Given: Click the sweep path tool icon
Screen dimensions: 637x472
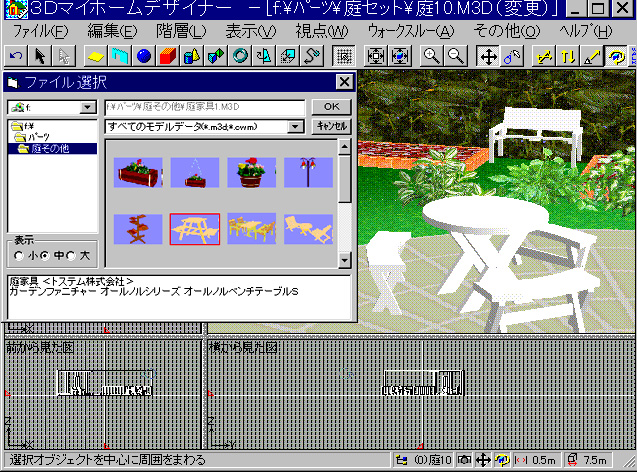Looking at the screenshot, I should tap(312, 56).
